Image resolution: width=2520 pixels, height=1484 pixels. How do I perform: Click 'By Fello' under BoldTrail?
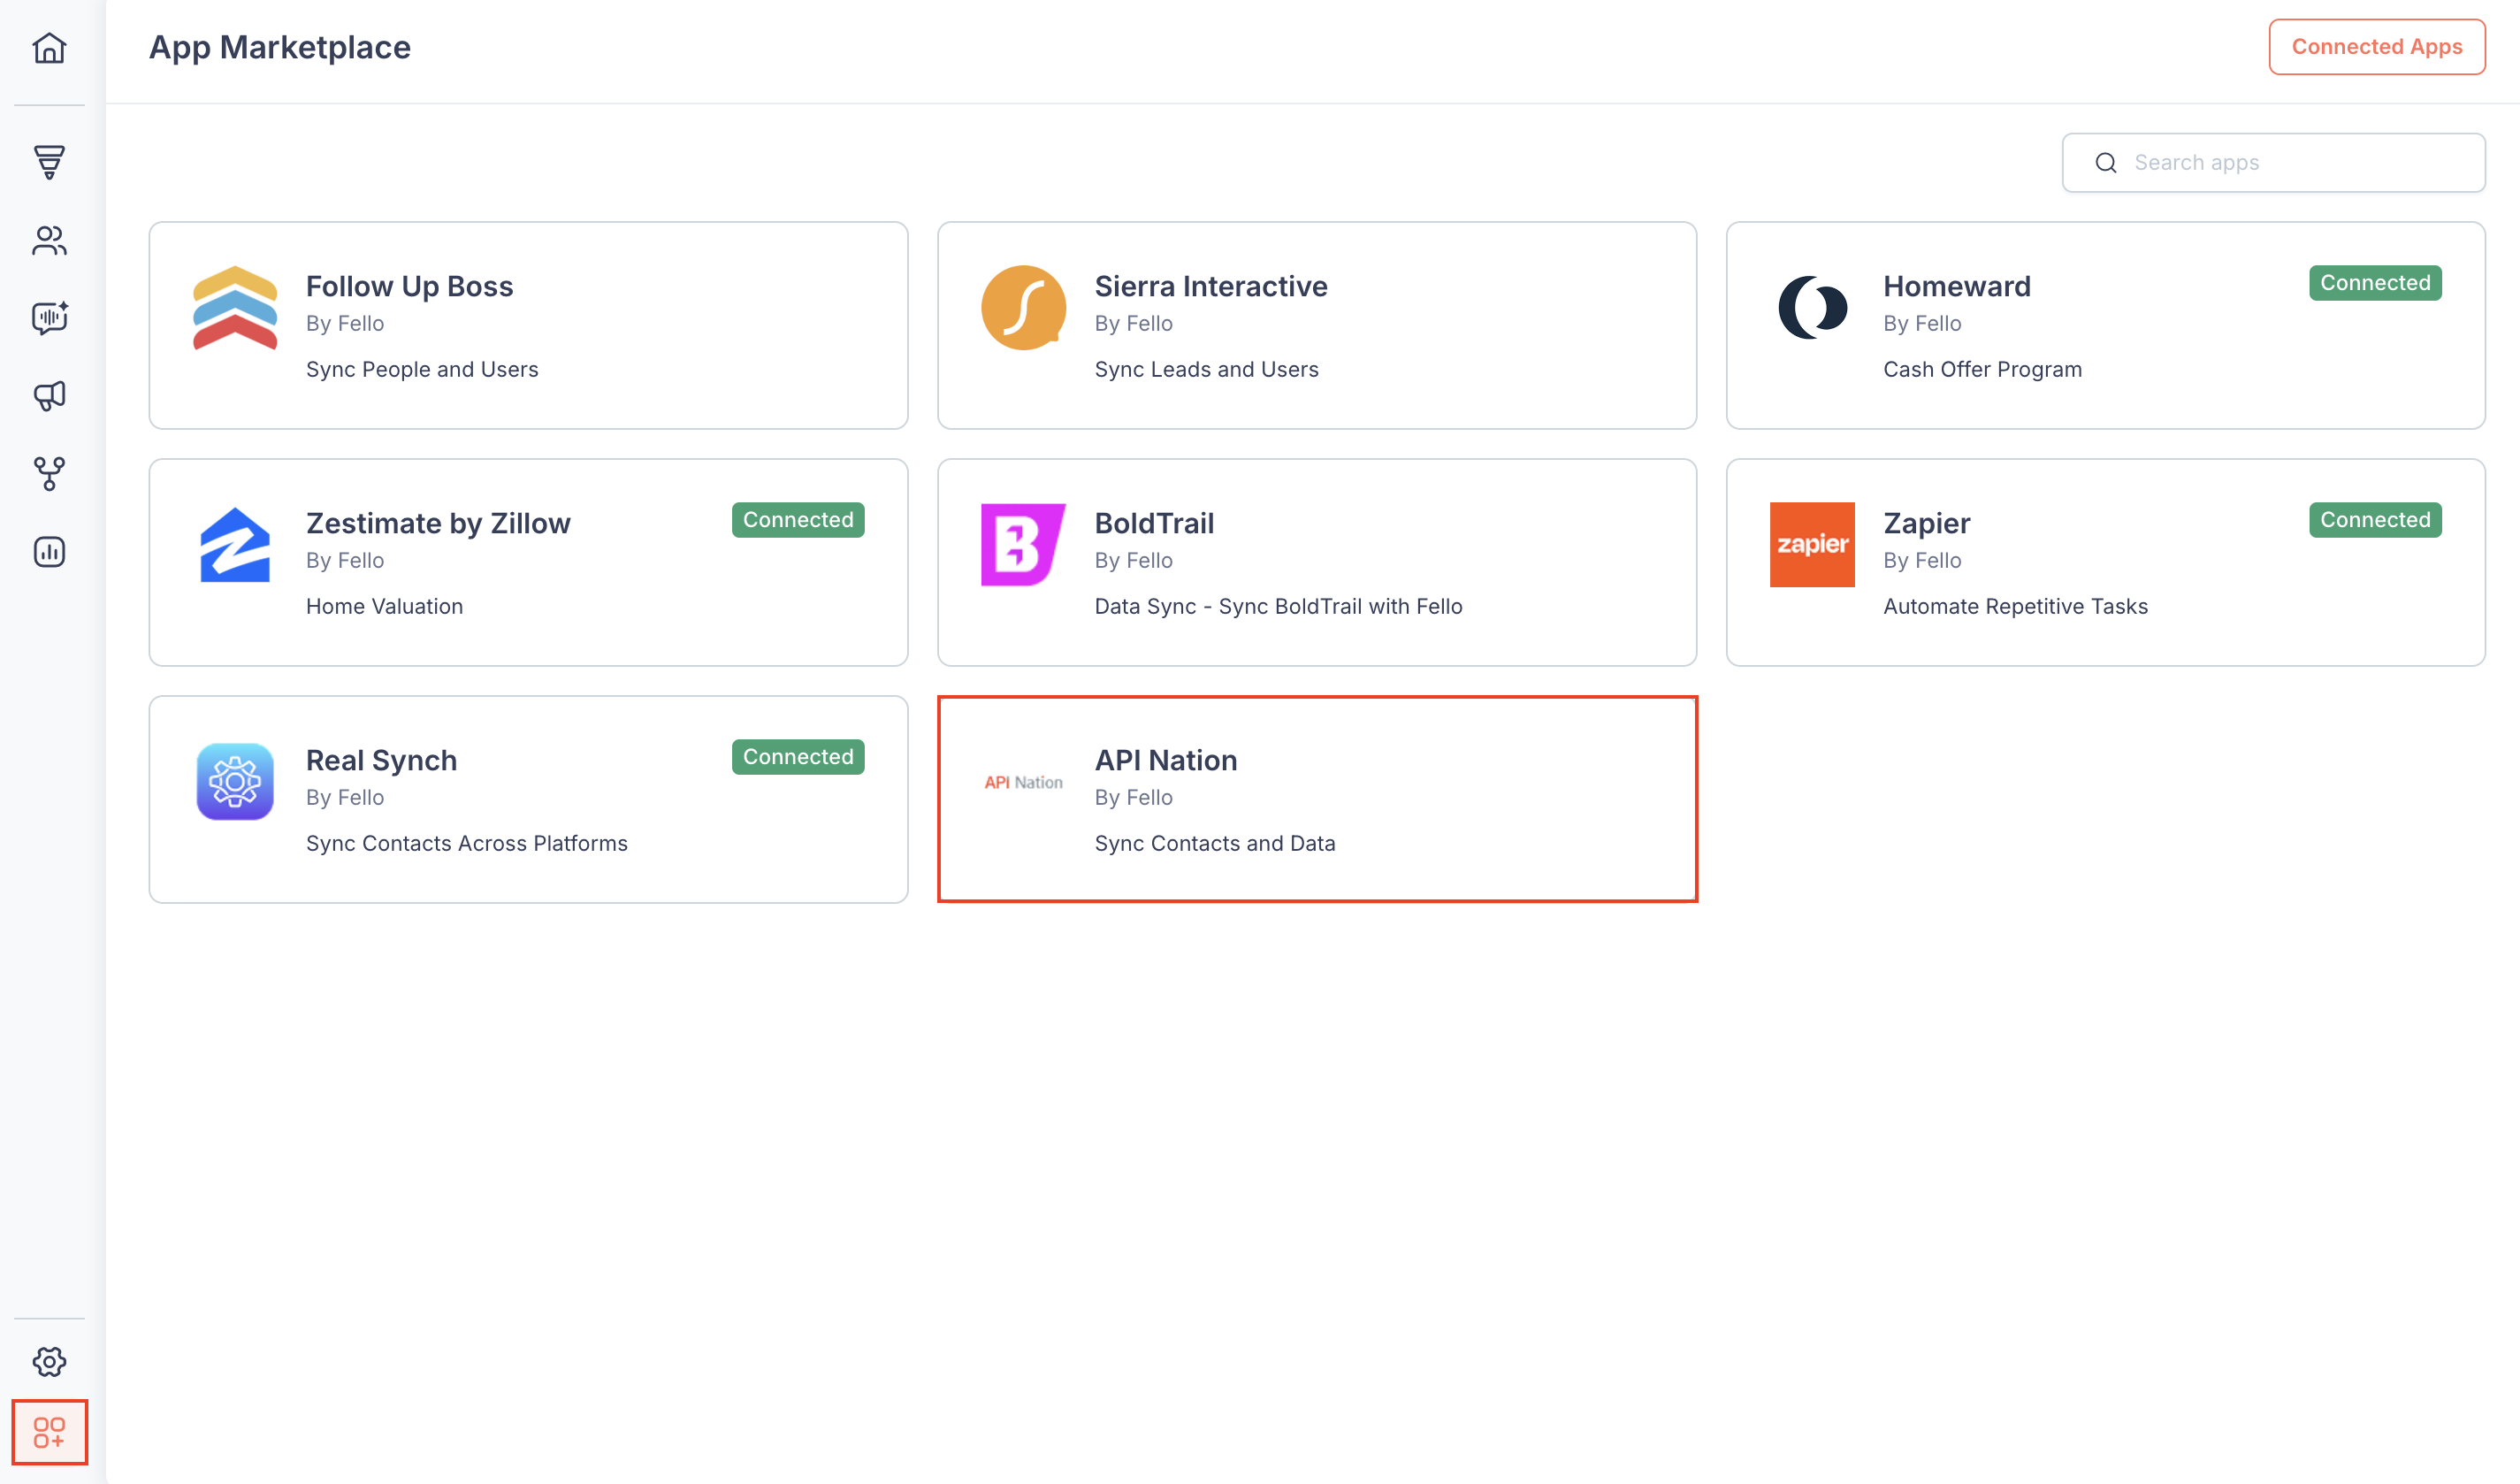(x=1133, y=560)
